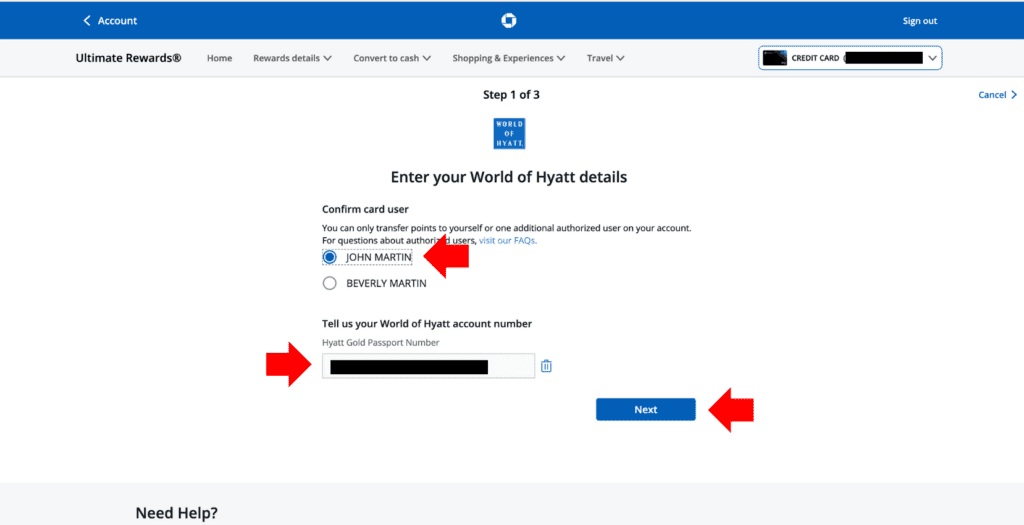
Task: Expand the Convert to cash menu
Action: pyautogui.click(x=392, y=58)
